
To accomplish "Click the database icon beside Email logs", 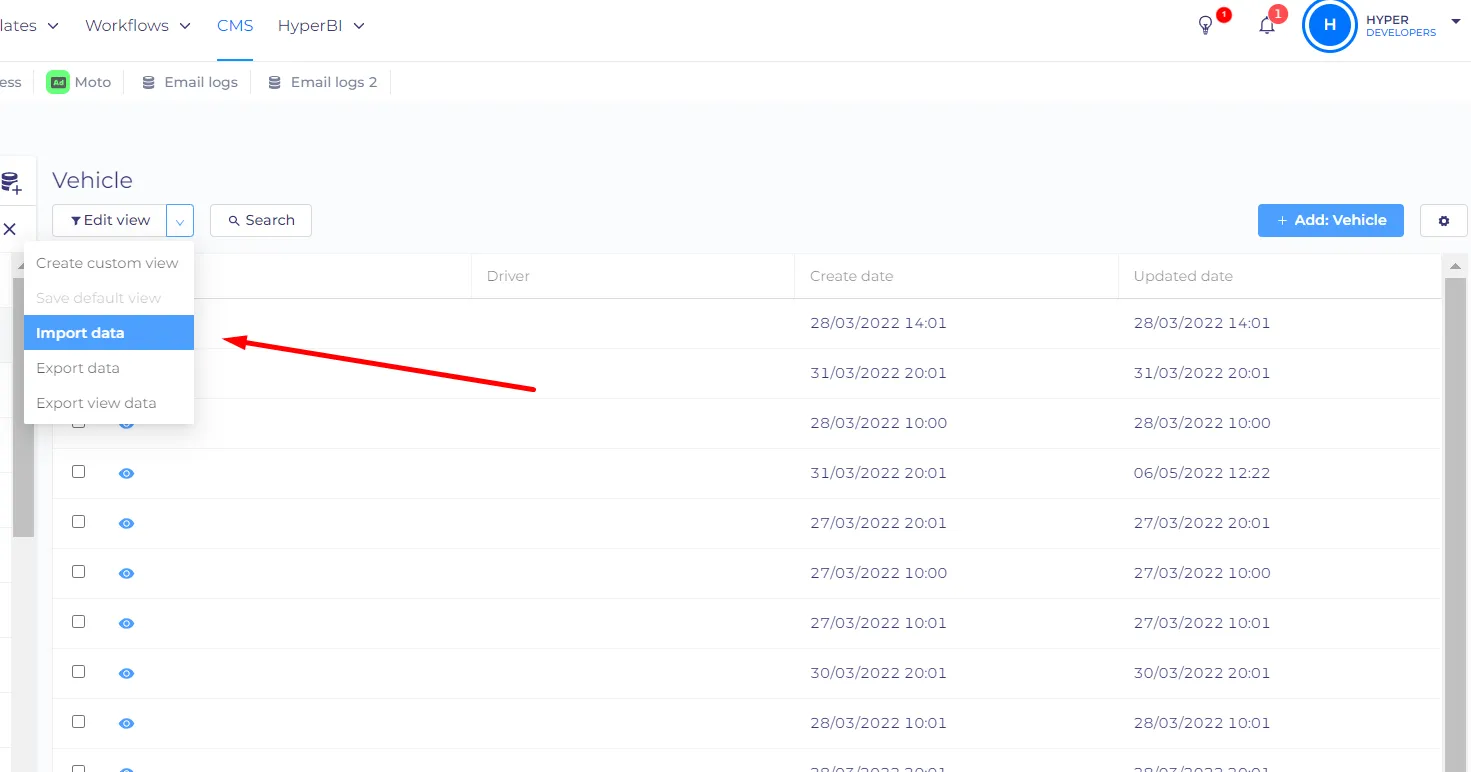I will point(148,82).
